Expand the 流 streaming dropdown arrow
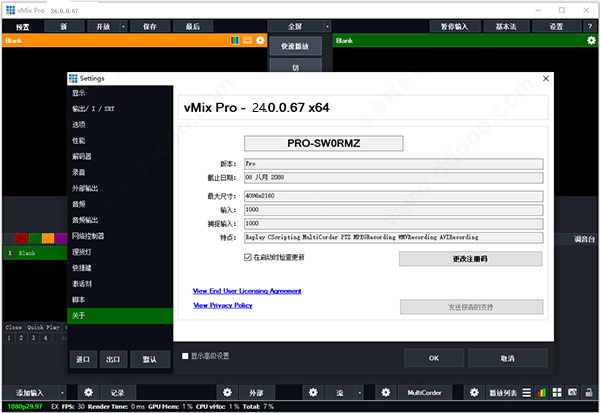This screenshot has width=600, height=413. [359, 392]
